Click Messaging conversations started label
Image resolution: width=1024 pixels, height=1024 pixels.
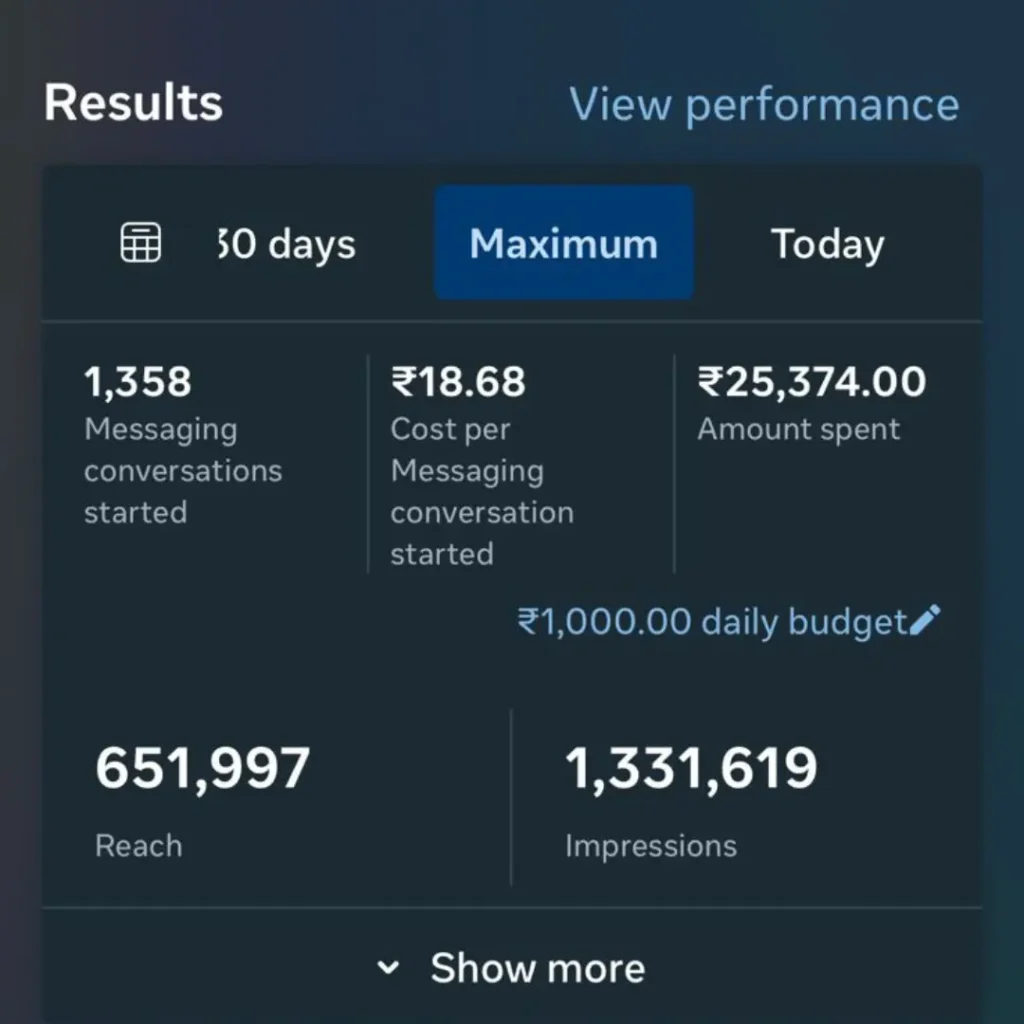[182, 470]
